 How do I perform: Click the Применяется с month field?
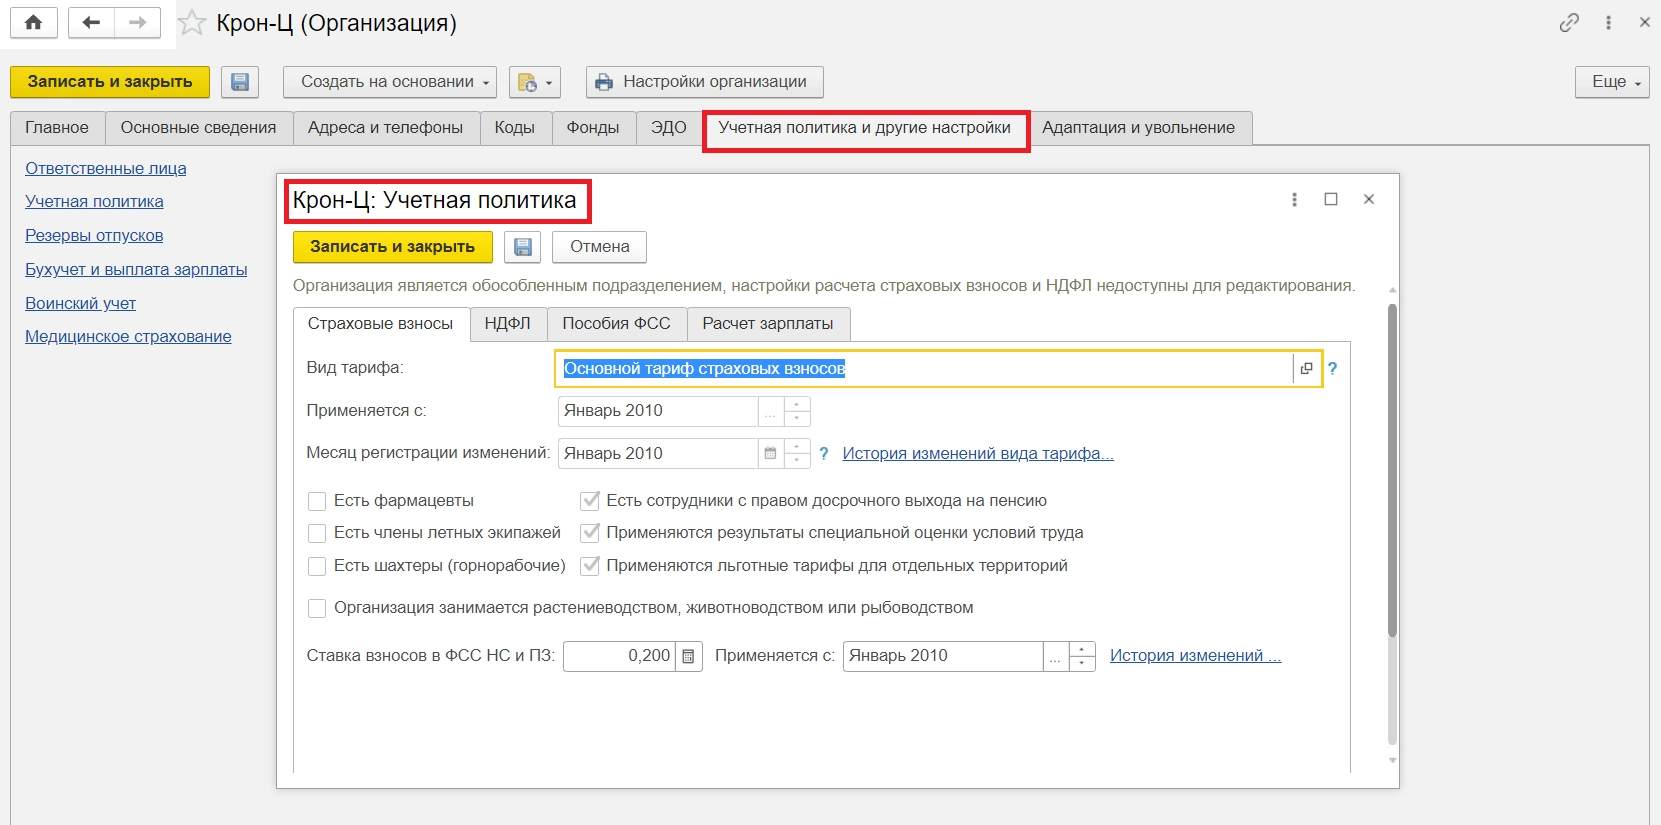pos(658,411)
